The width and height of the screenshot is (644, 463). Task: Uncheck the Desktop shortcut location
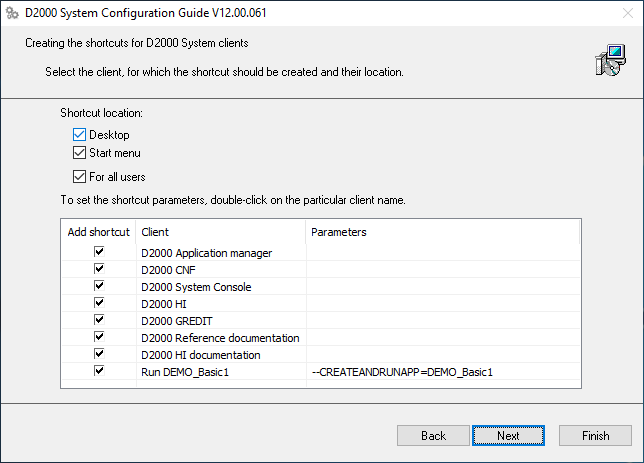pyautogui.click(x=80, y=135)
